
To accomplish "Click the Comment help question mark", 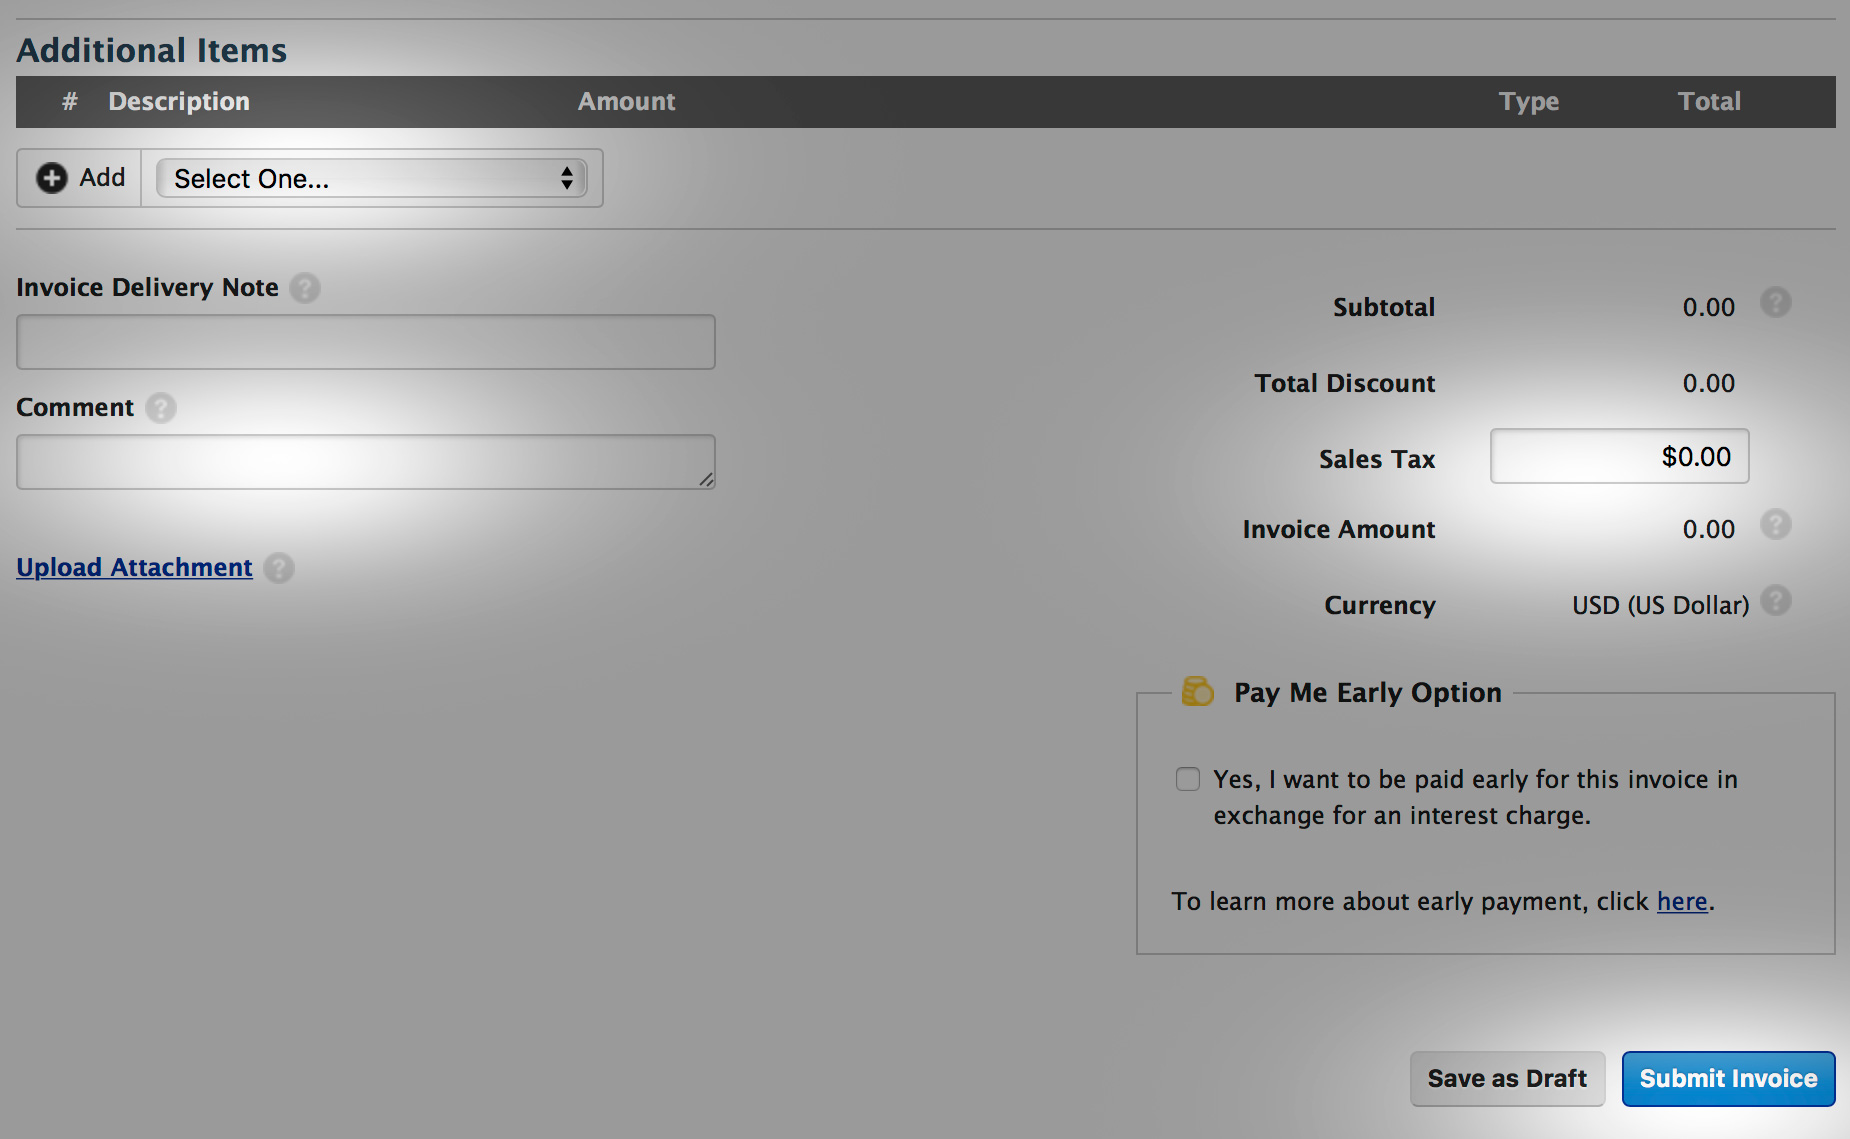I will click(x=161, y=408).
